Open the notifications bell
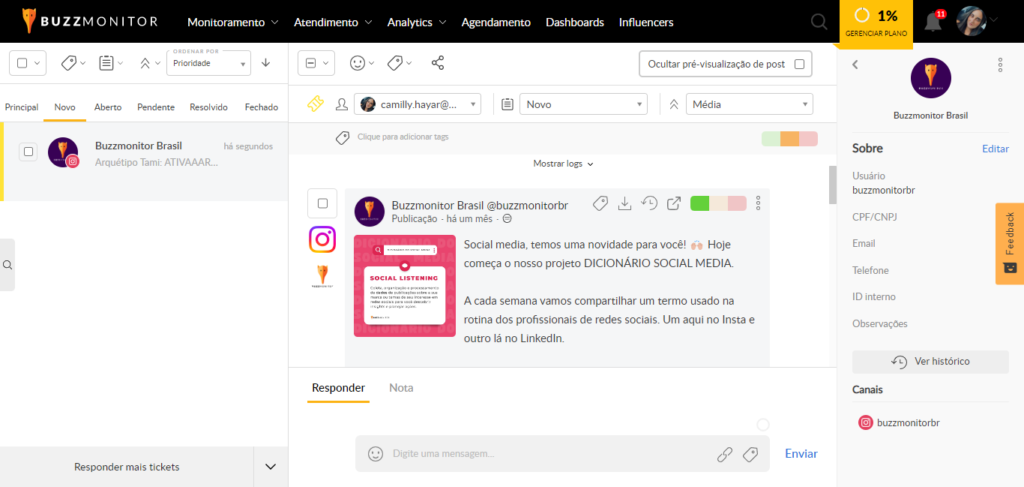 932,22
